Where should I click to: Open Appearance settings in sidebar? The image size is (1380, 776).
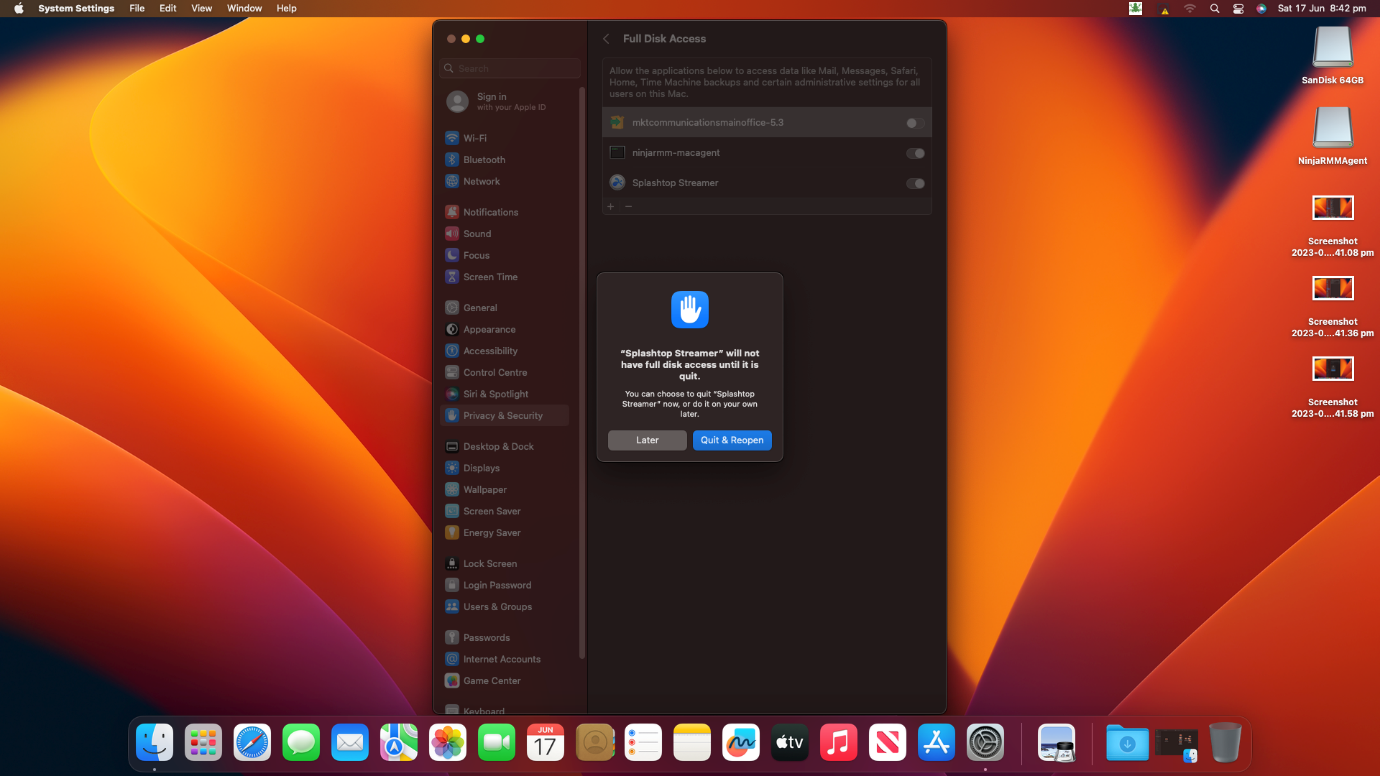point(505,329)
